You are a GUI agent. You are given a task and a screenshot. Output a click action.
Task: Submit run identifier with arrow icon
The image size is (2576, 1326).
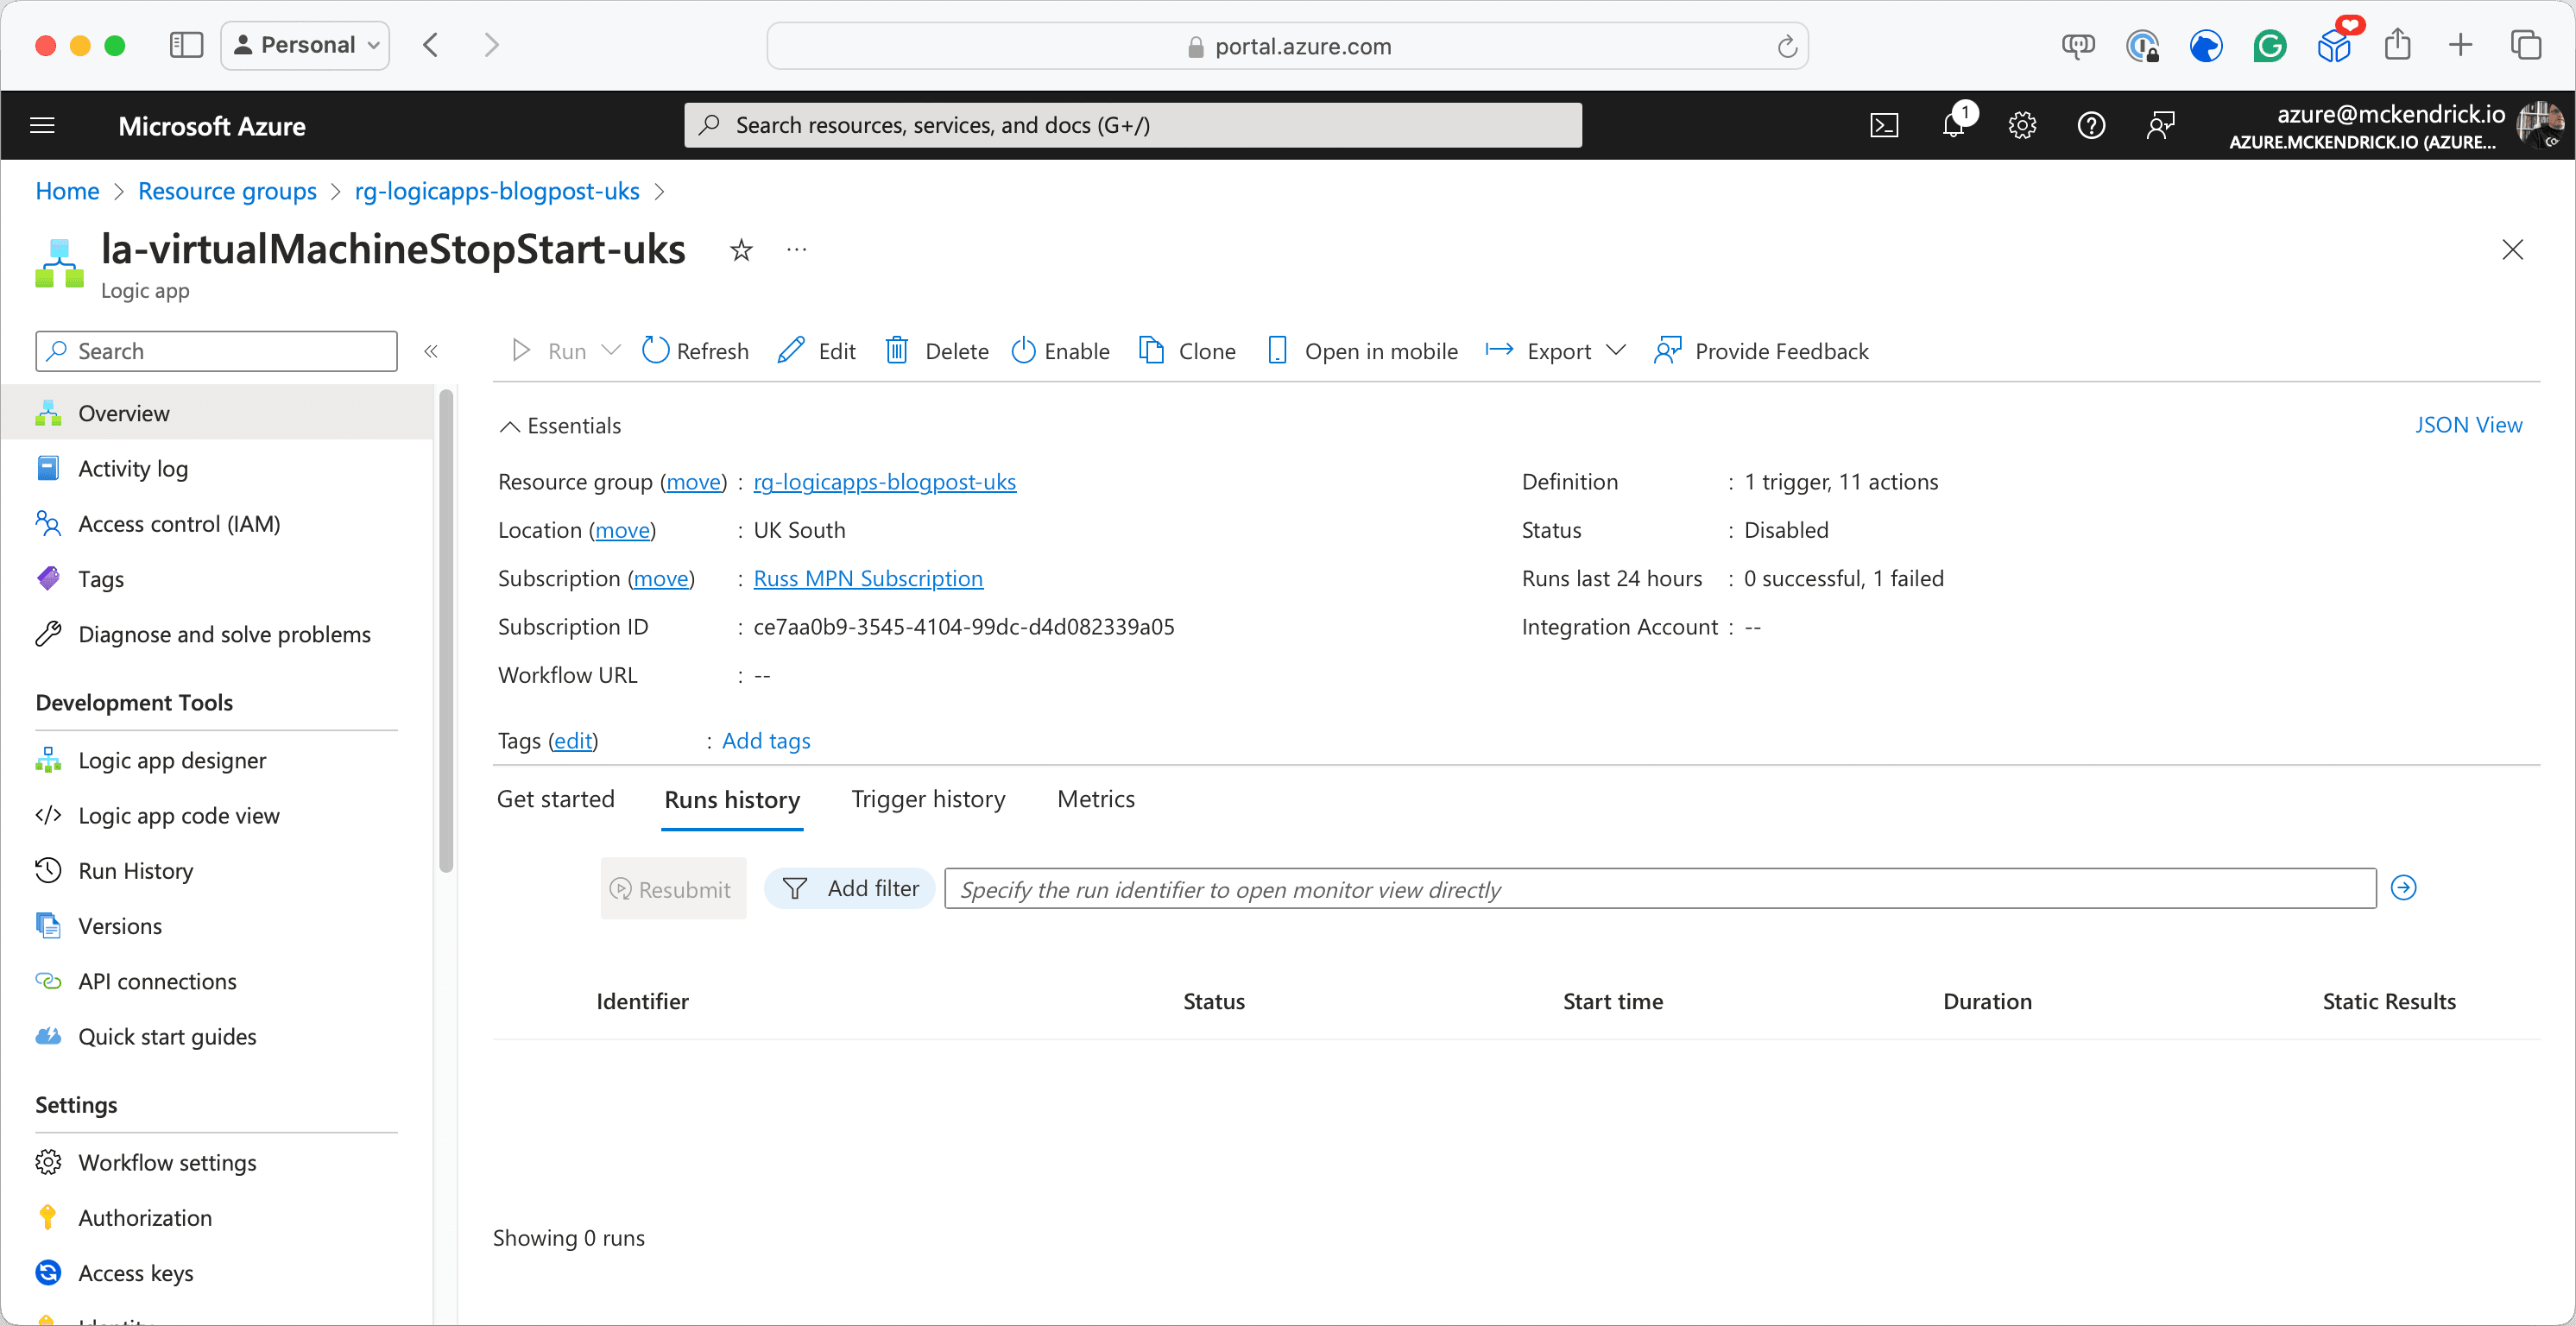coord(2403,888)
